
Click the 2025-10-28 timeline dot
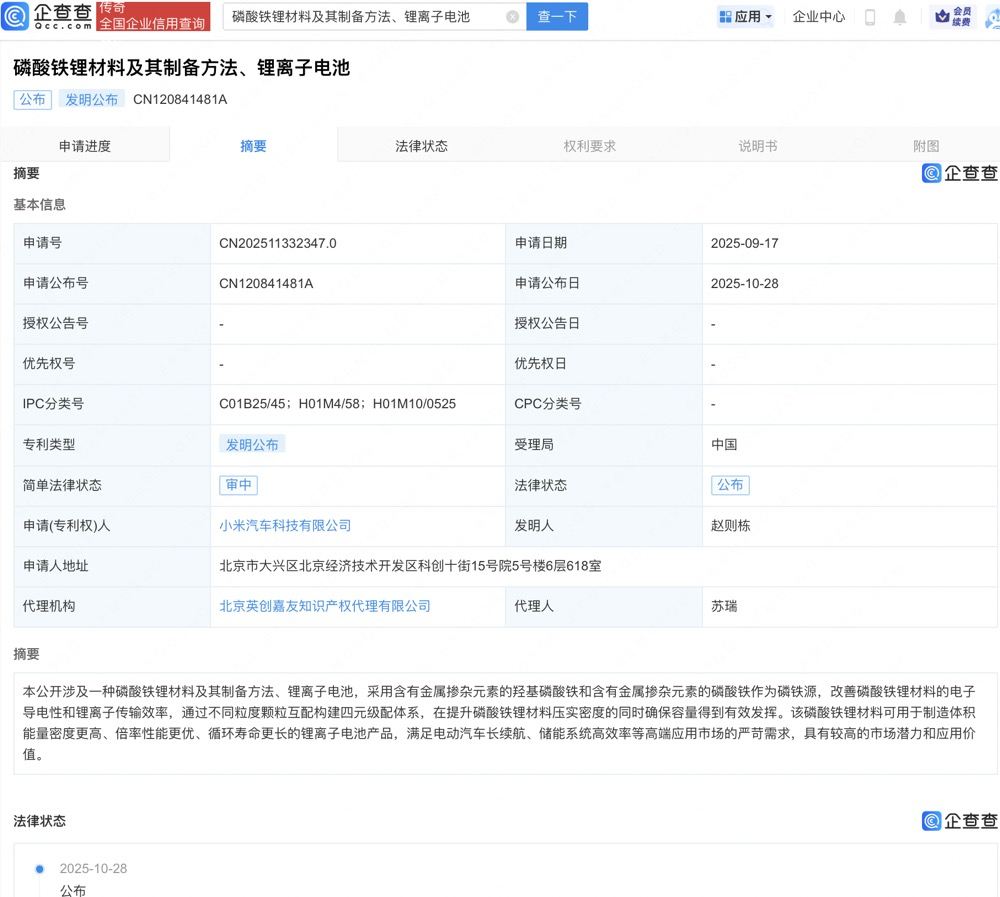(40, 869)
